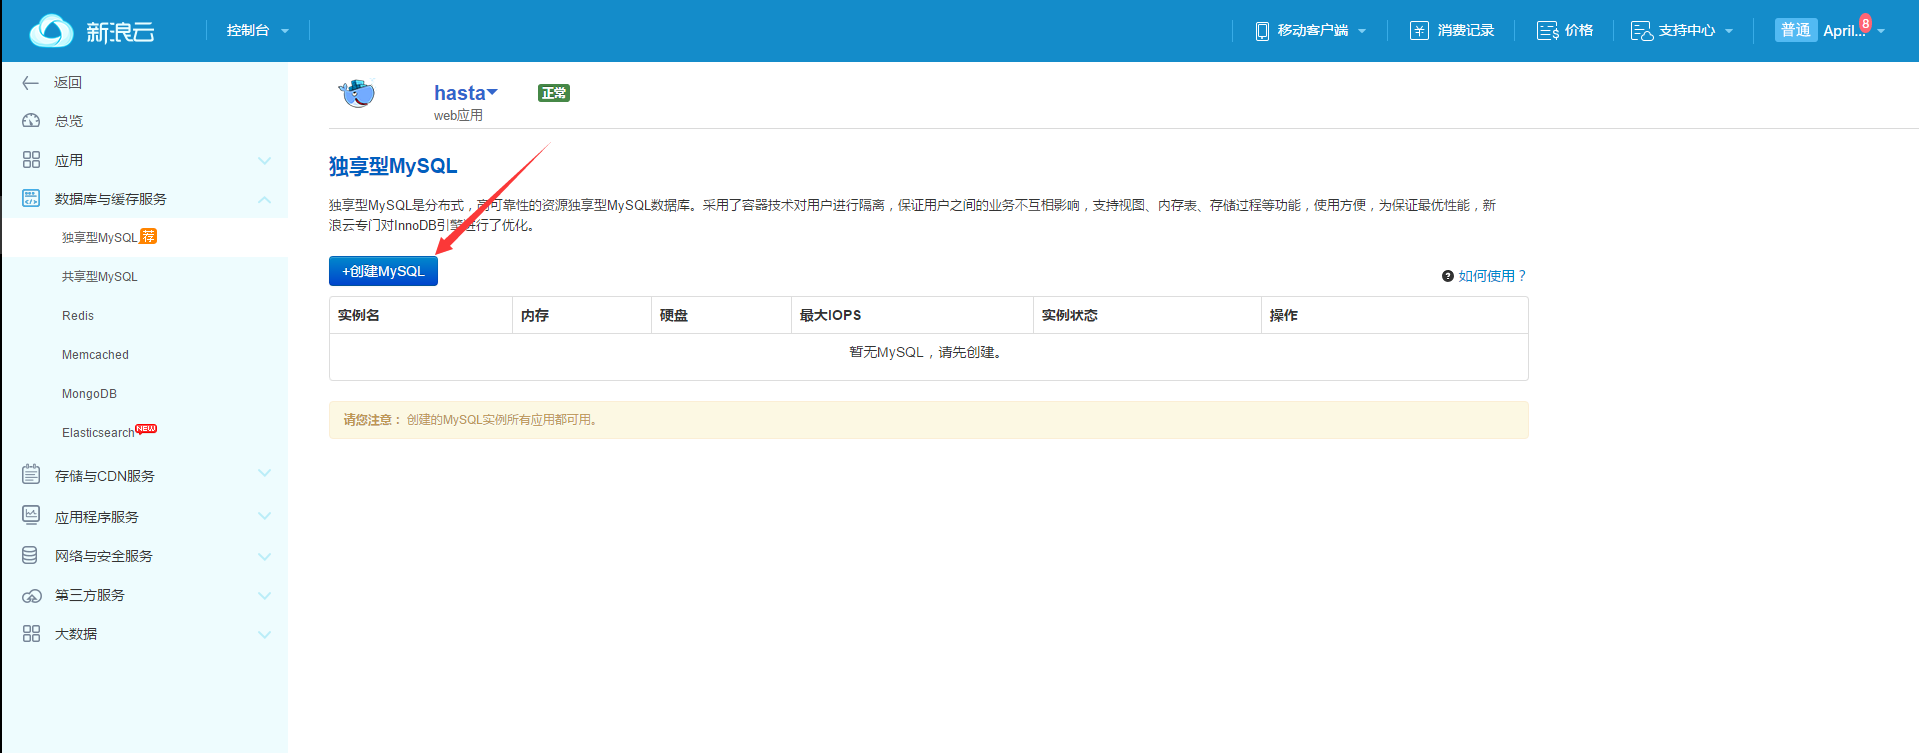Expand the 应用 sidebar section
This screenshot has width=1919, height=753.
[264, 160]
